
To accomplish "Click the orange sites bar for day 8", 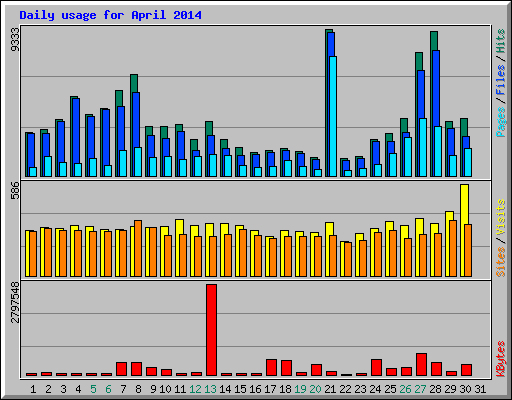I will (x=138, y=248).
